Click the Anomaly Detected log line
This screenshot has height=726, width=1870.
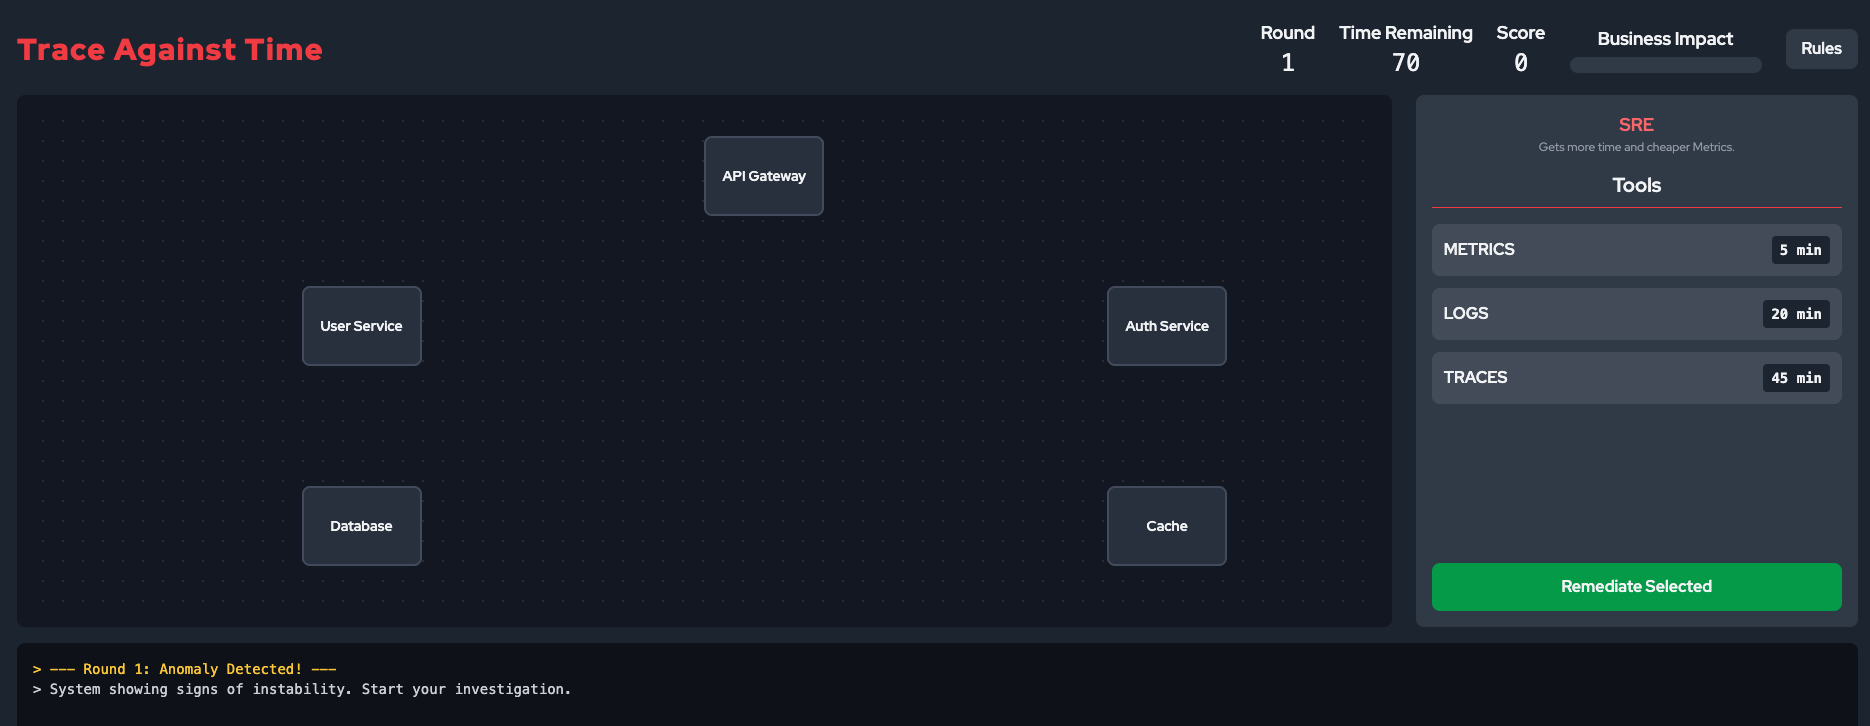(x=185, y=669)
